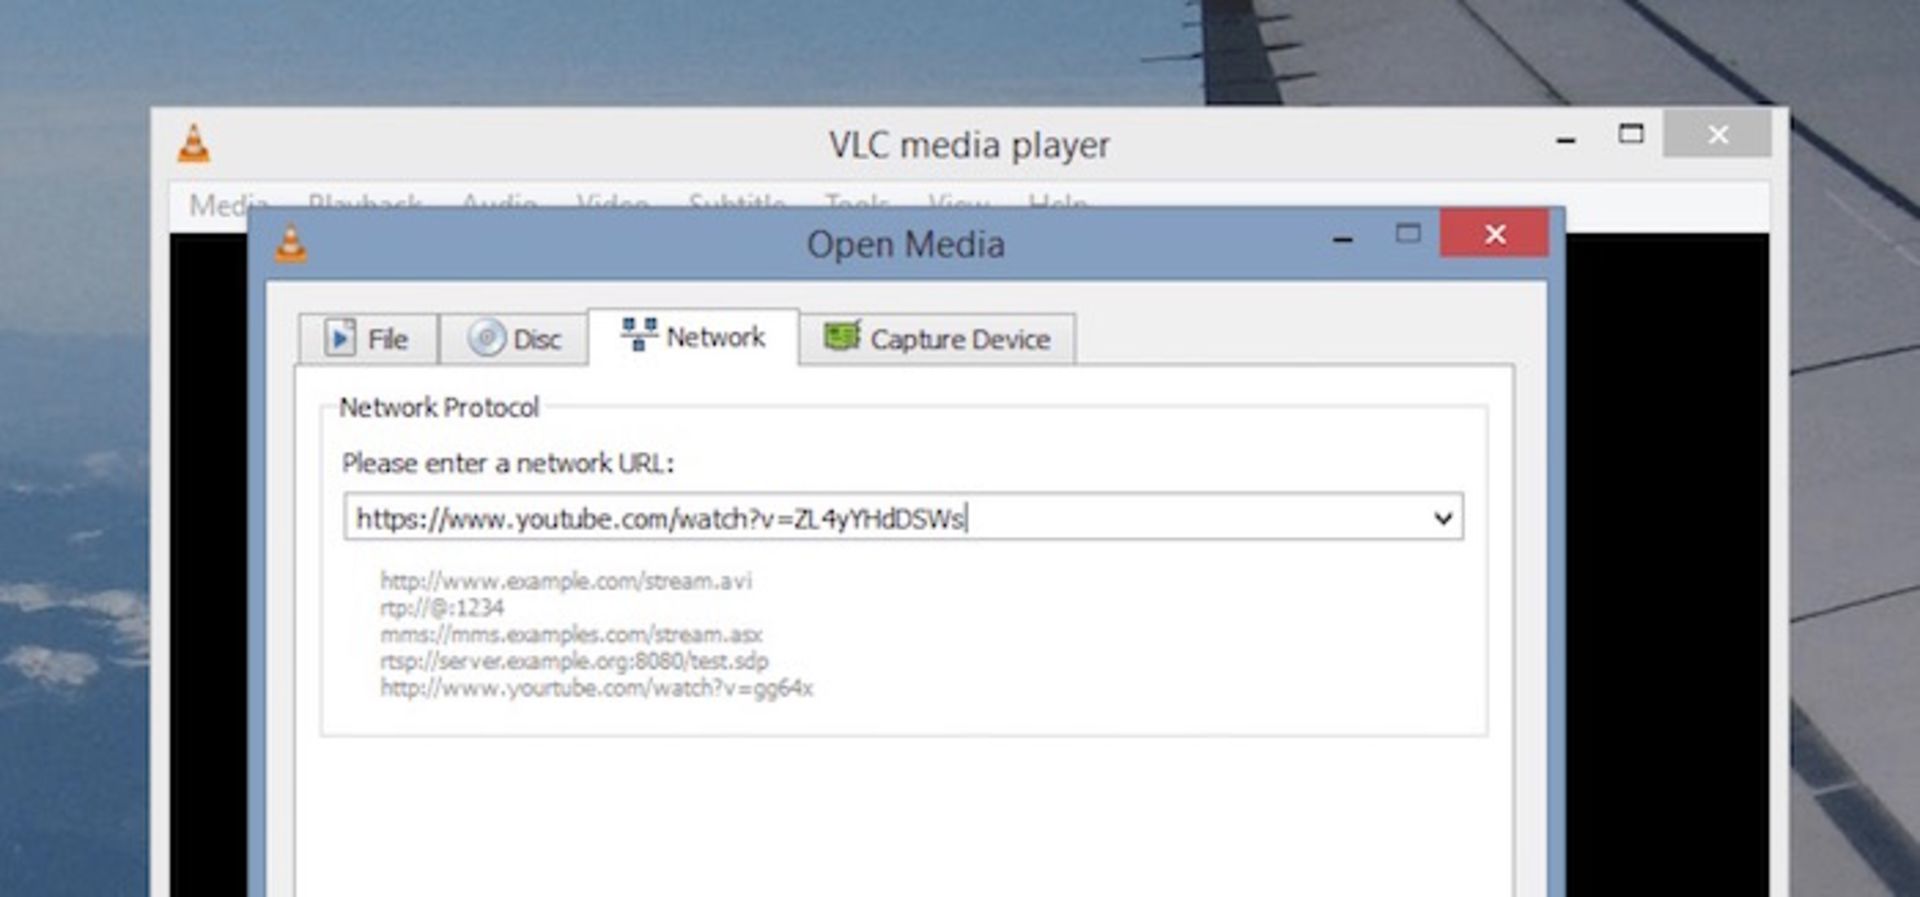
Task: Click the 'Please enter a network URL:' label
Action: (508, 463)
